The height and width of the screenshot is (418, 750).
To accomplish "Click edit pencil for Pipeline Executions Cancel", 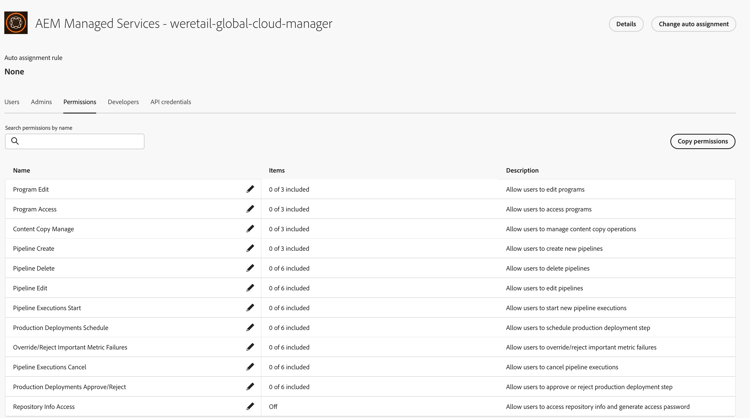I will click(x=250, y=367).
